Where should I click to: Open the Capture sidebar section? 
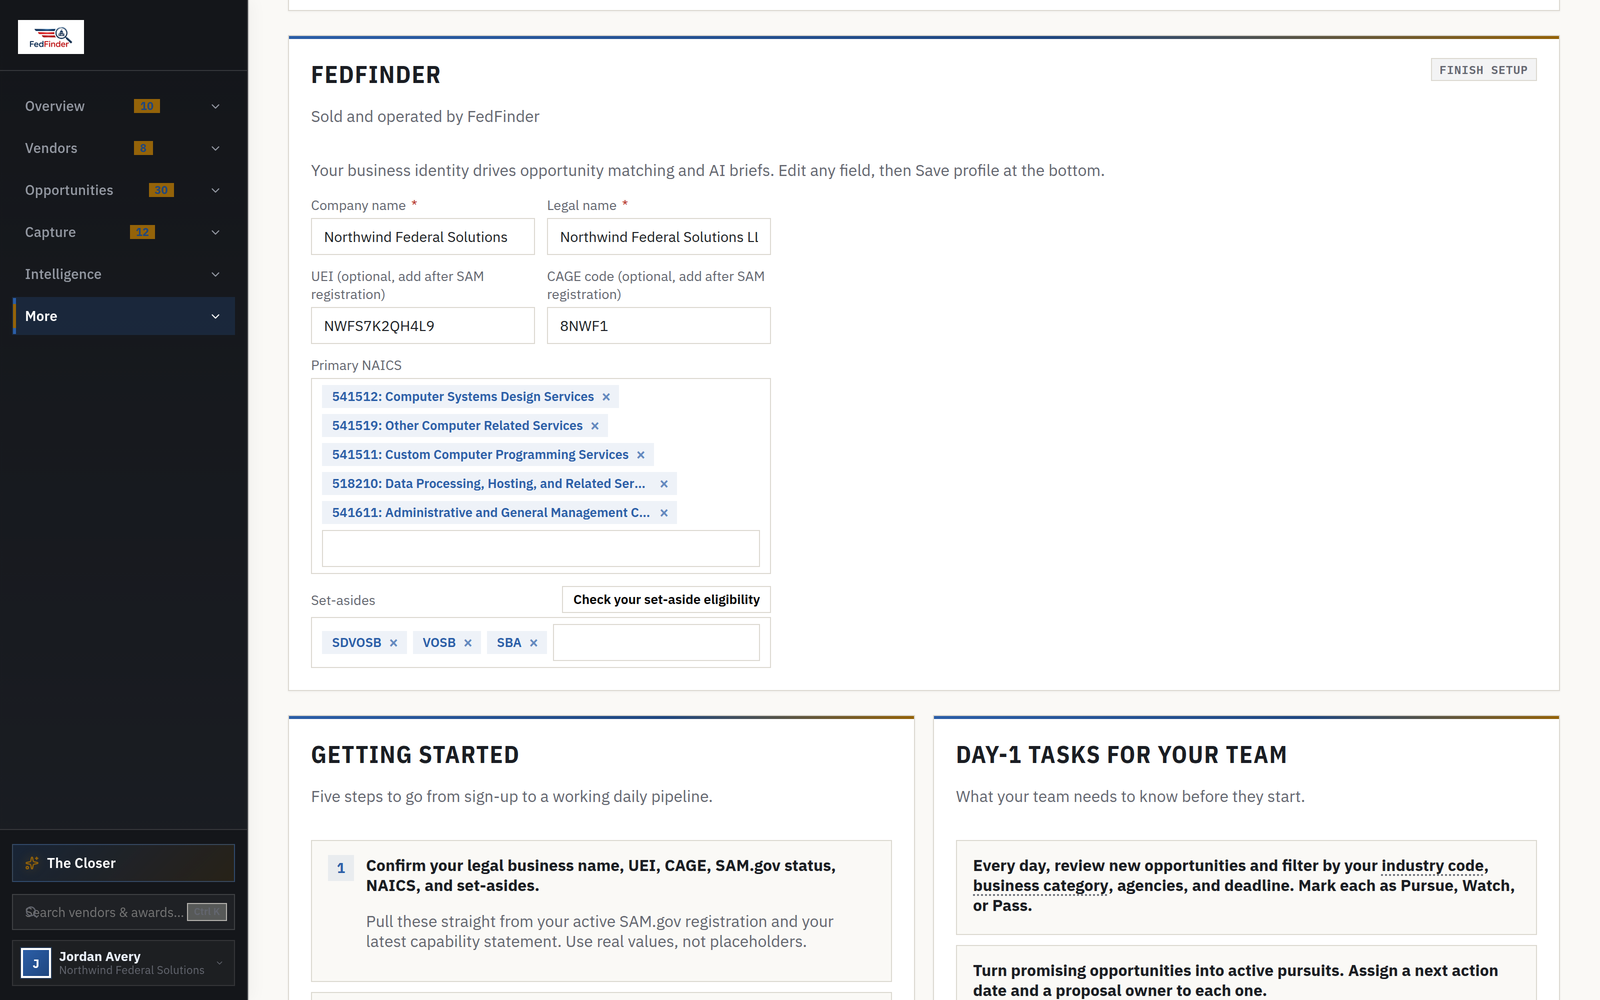(x=124, y=232)
